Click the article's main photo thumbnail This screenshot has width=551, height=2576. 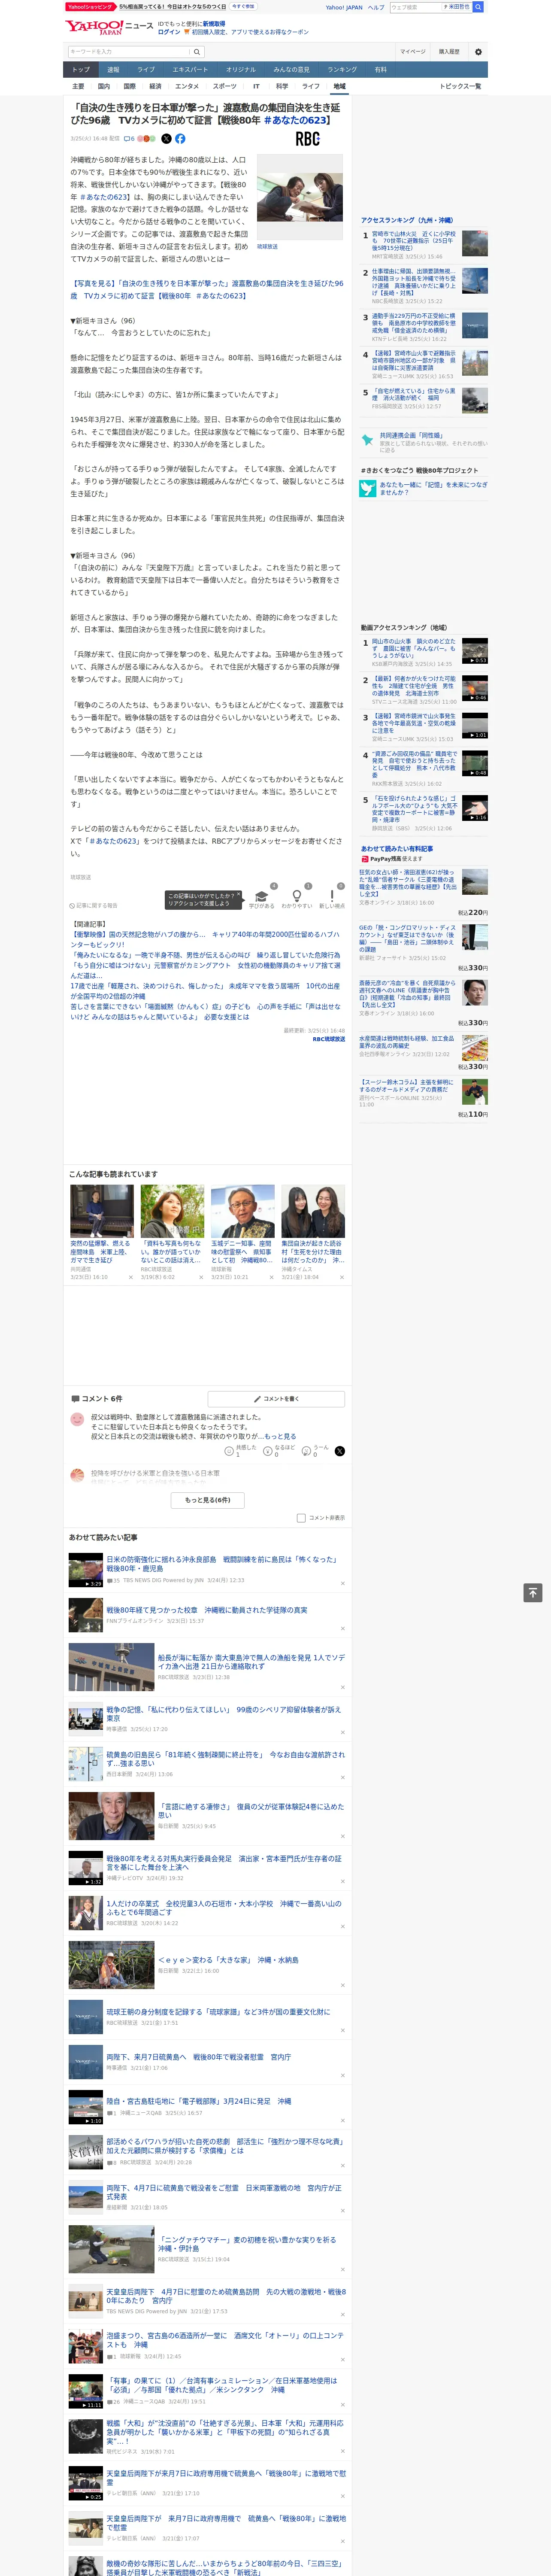tap(300, 196)
